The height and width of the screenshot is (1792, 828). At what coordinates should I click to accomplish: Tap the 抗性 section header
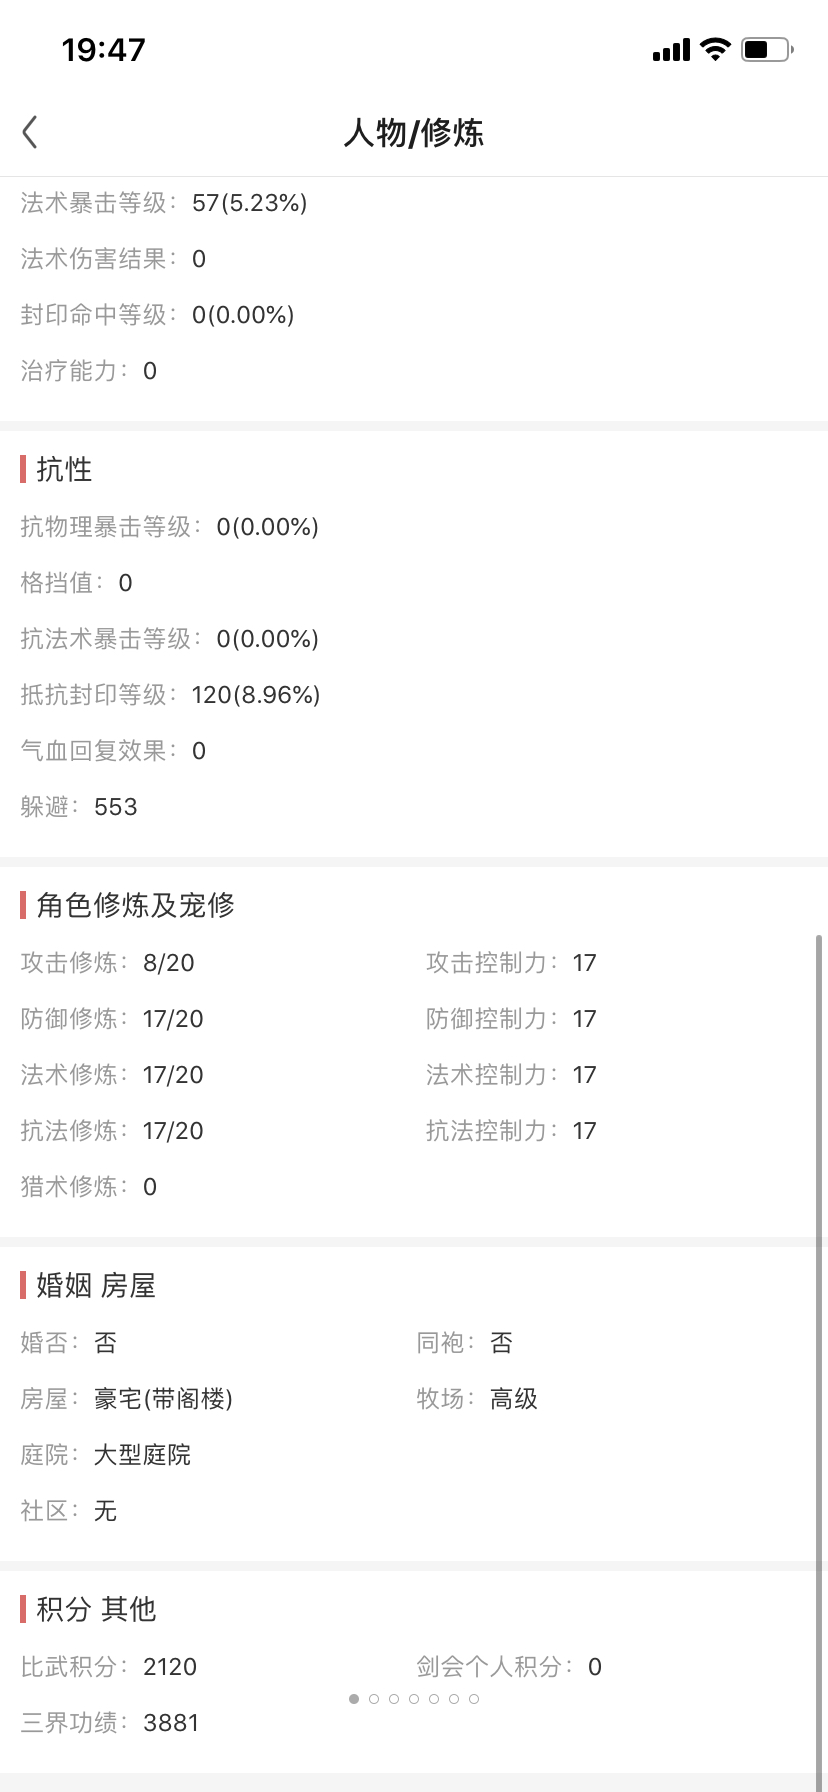click(x=65, y=469)
